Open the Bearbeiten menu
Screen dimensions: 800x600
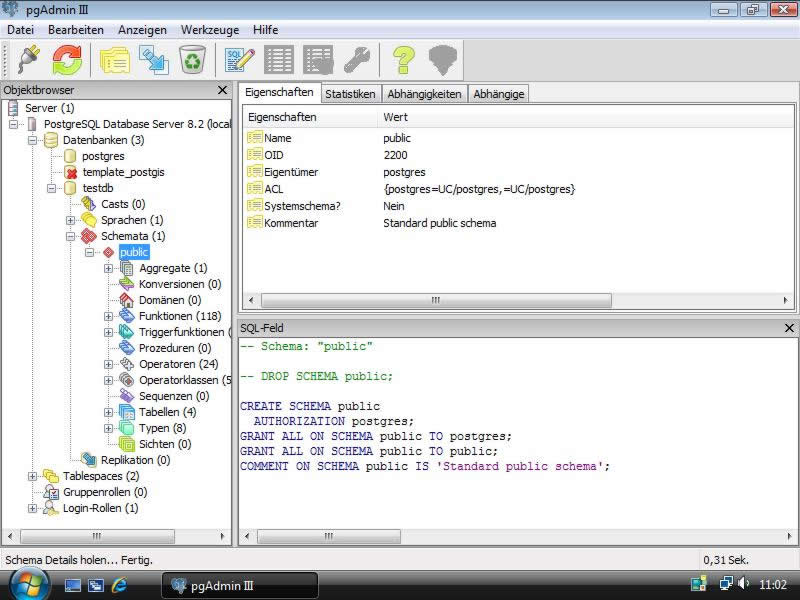coord(76,30)
